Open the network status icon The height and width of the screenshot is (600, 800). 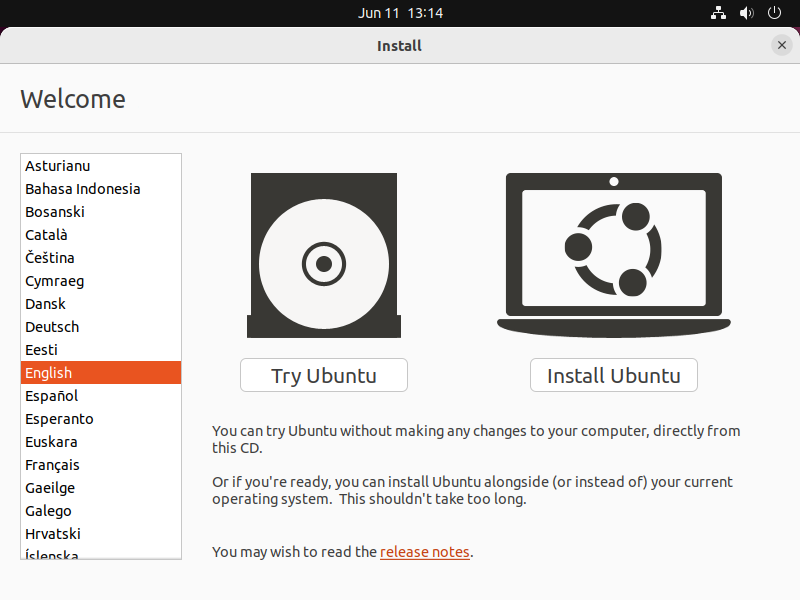pyautogui.click(x=718, y=13)
